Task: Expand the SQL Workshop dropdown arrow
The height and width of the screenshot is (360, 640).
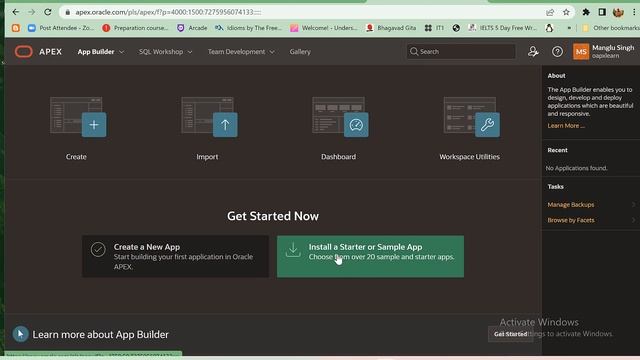Action: tap(190, 52)
